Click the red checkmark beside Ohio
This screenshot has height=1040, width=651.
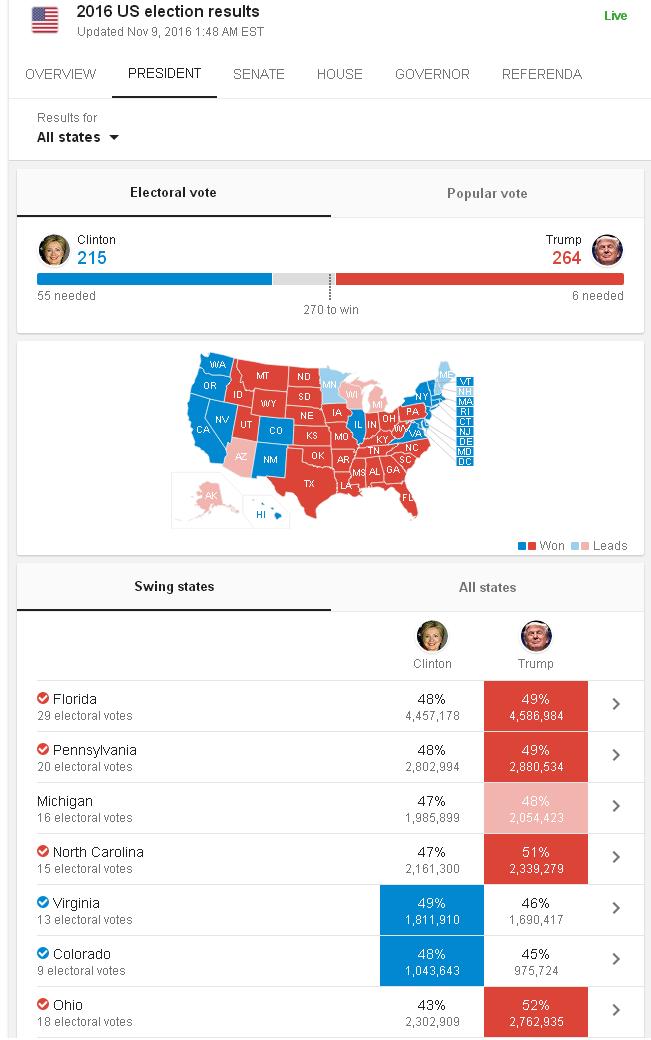(43, 1005)
